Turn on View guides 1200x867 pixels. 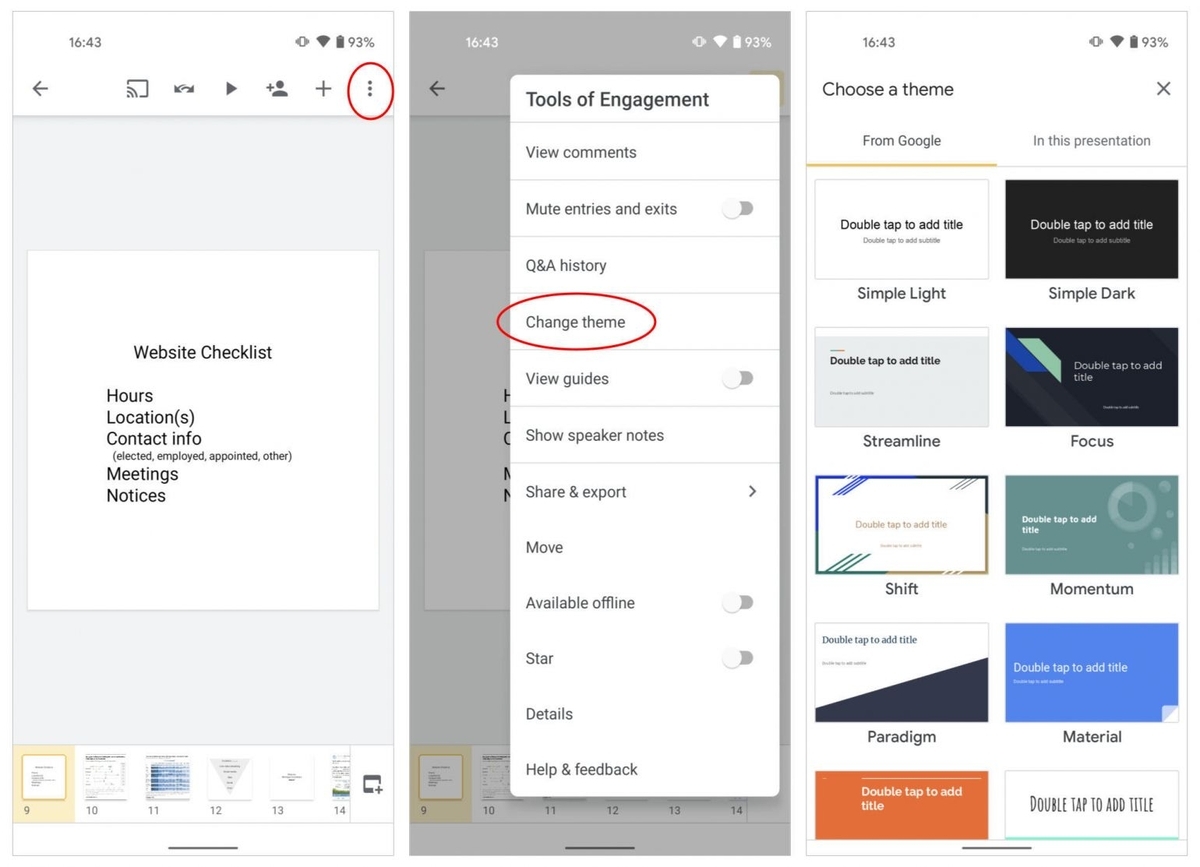coord(738,378)
